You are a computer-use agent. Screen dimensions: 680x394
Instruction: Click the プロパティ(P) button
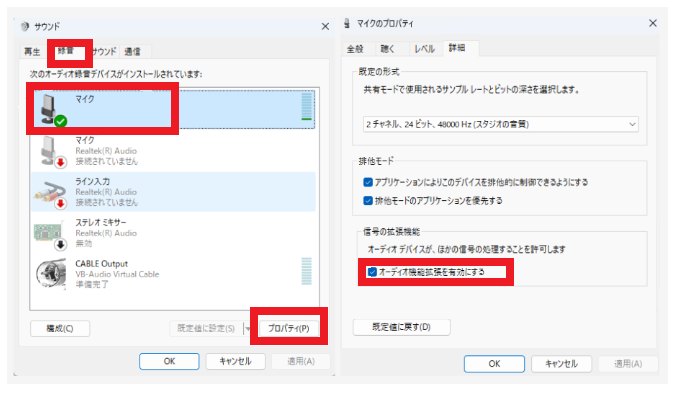coord(289,329)
